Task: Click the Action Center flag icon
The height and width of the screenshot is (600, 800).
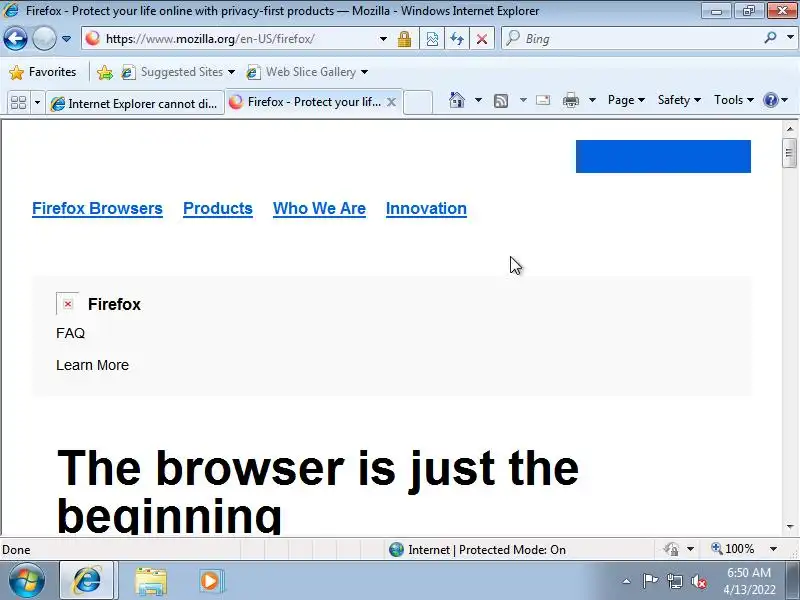Action: pyautogui.click(x=650, y=581)
